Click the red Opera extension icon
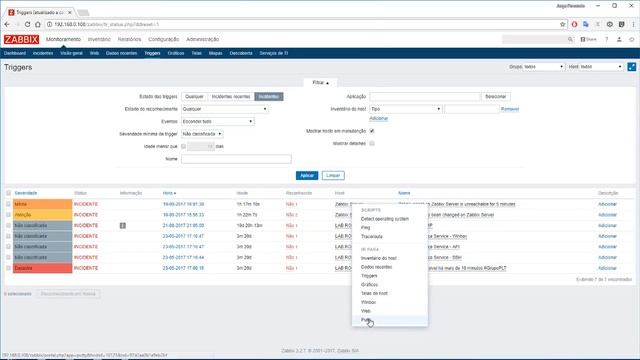This screenshot has height=360, width=640. (x=574, y=24)
